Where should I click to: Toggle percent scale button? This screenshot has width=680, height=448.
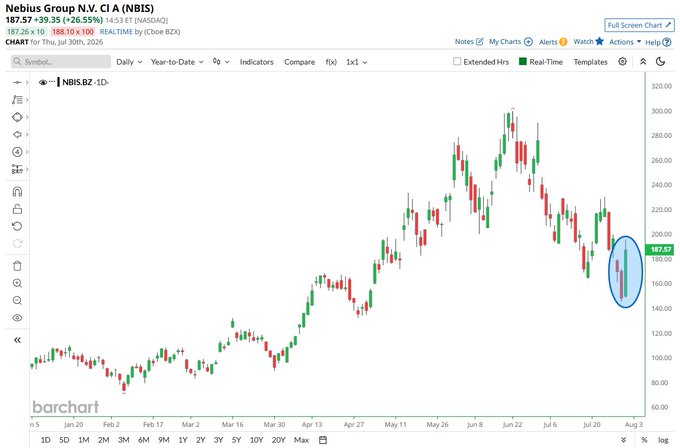tap(644, 440)
